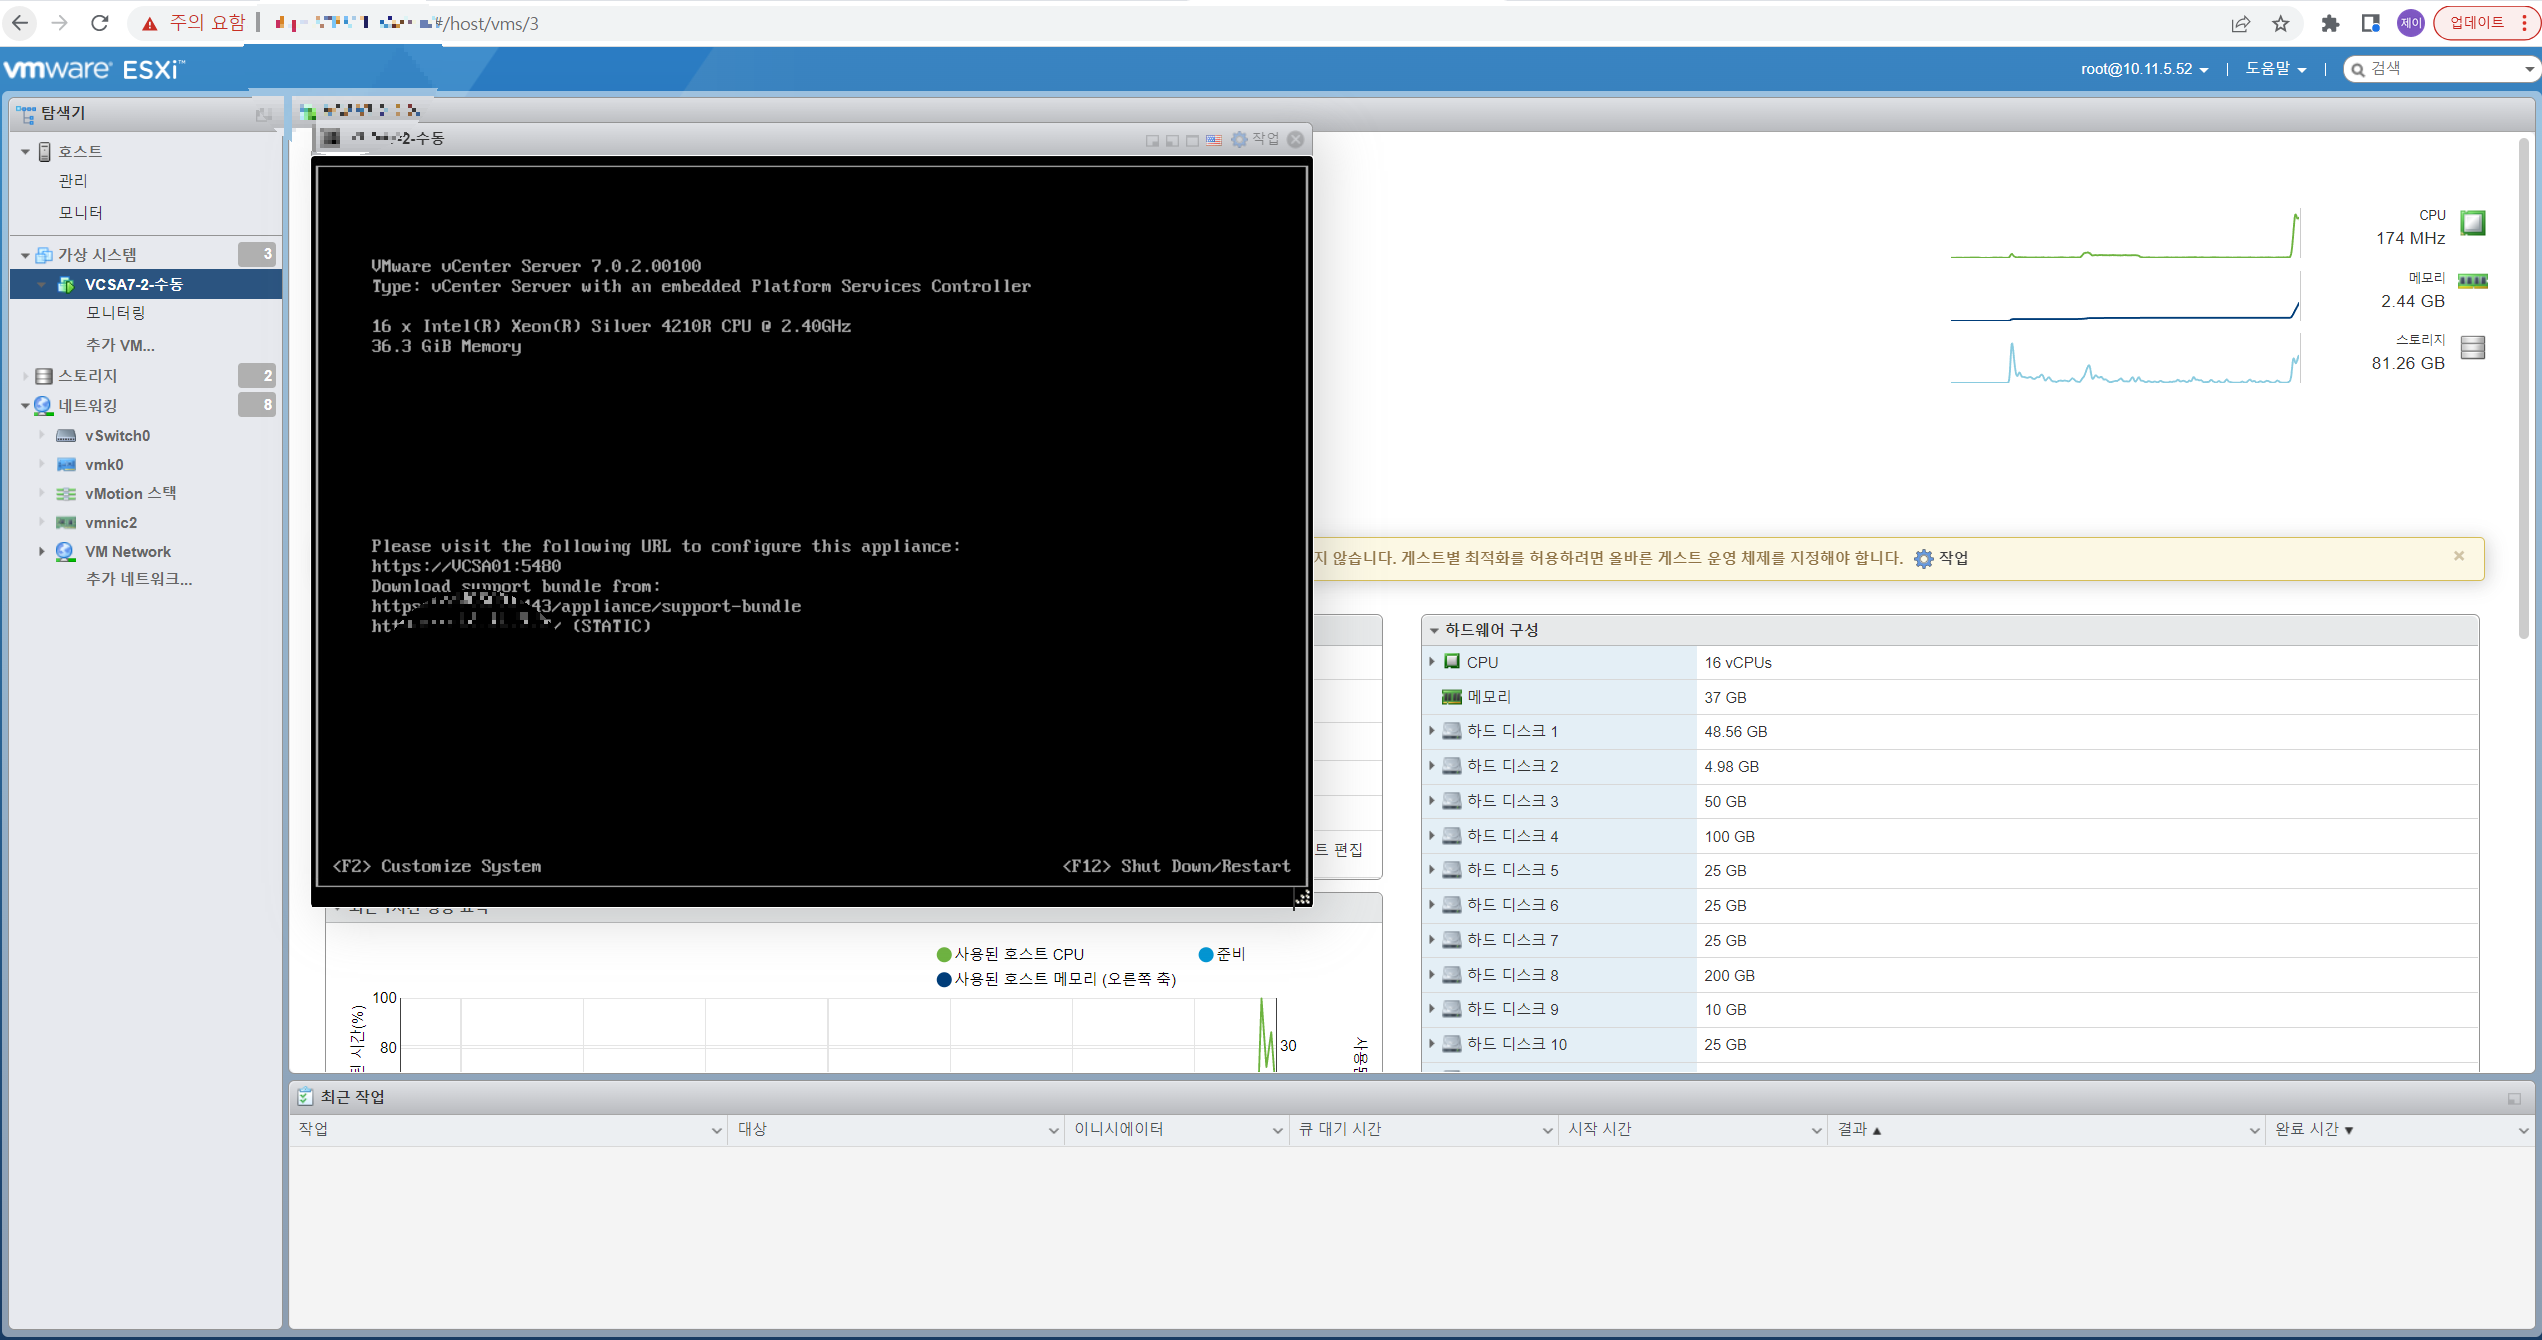Click the browser address bar URL
The height and width of the screenshot is (1340, 2542).
408,23
